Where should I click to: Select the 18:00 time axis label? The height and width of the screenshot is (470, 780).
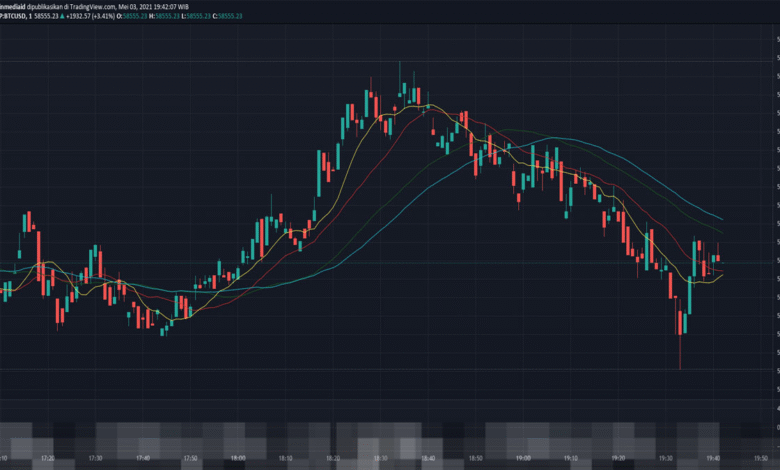tap(238, 458)
